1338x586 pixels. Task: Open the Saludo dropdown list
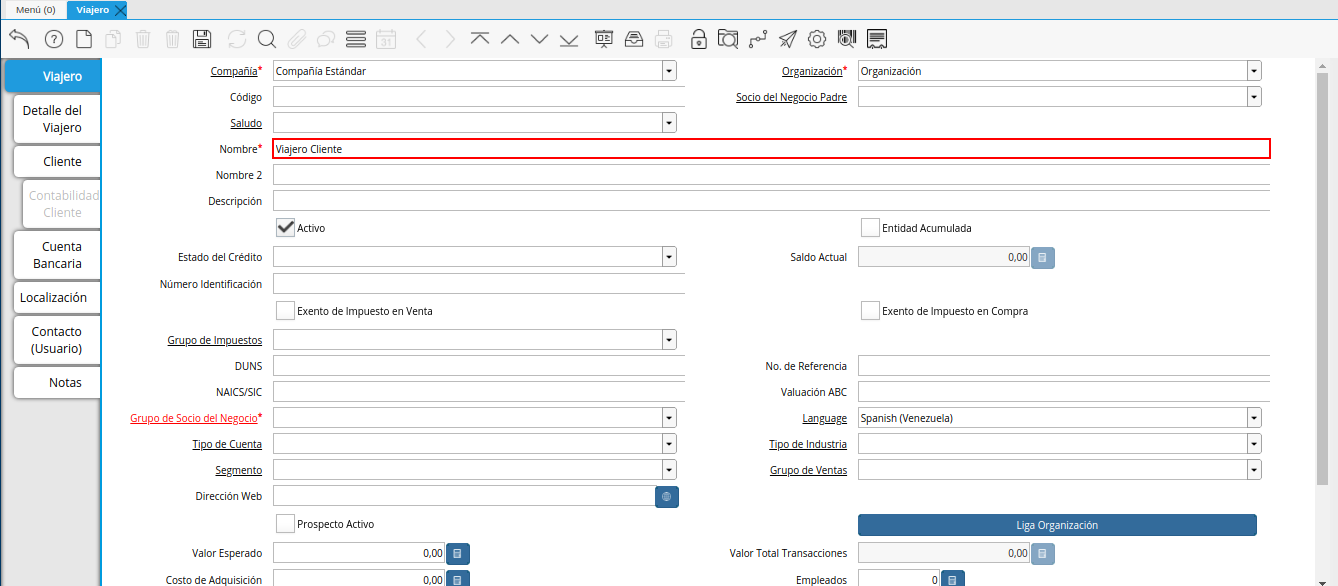(669, 123)
